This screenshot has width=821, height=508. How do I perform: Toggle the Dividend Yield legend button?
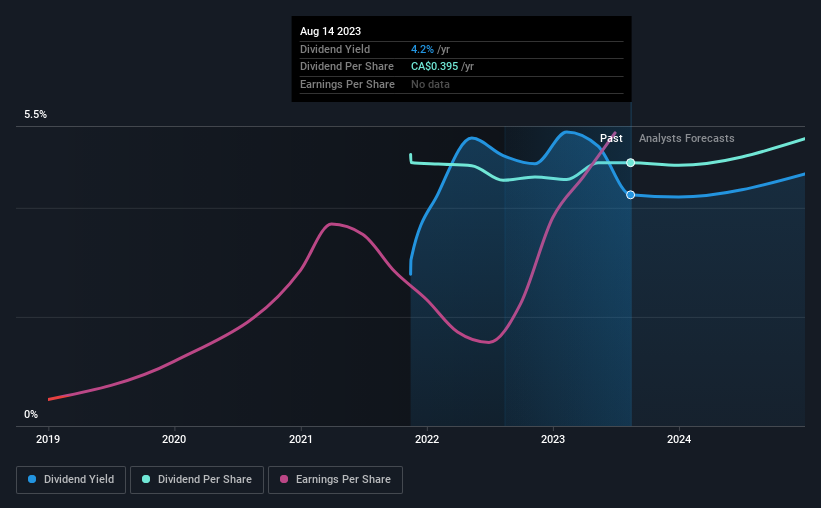pyautogui.click(x=71, y=480)
